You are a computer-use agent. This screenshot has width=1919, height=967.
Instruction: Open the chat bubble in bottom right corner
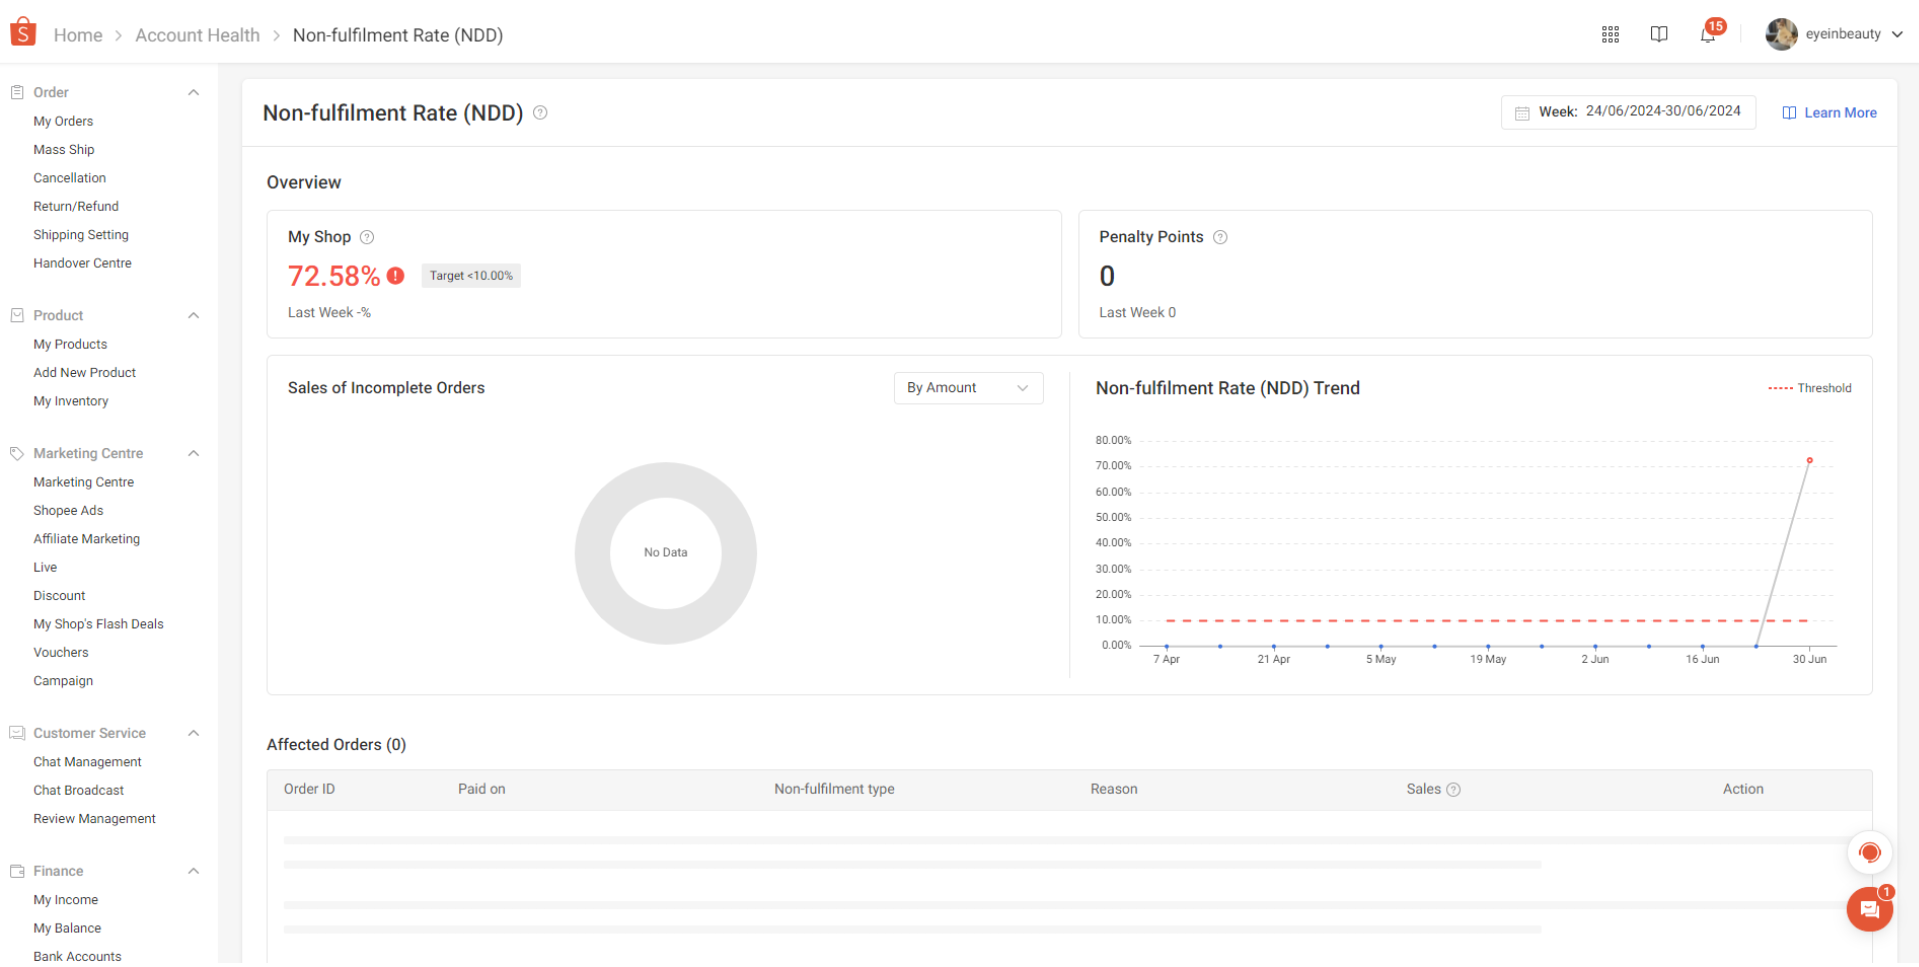click(1868, 909)
